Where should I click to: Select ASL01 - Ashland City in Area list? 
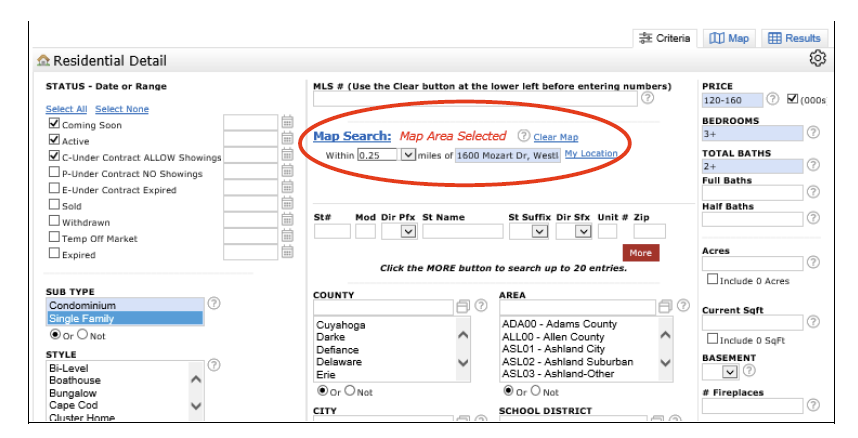(553, 349)
